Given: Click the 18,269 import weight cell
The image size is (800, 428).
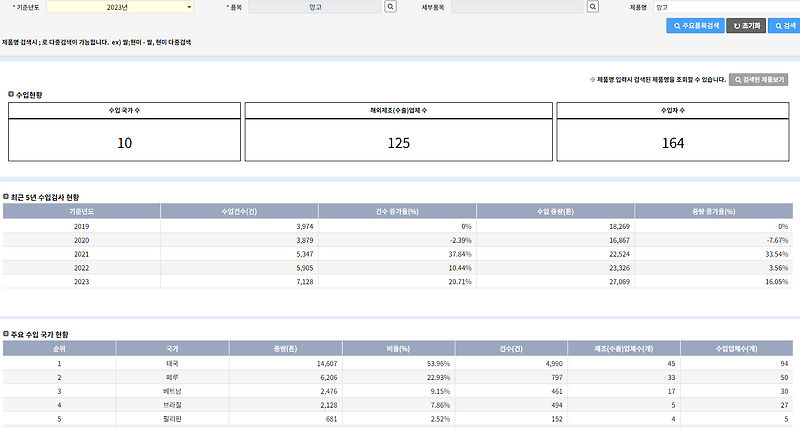Looking at the screenshot, I should (x=556, y=226).
